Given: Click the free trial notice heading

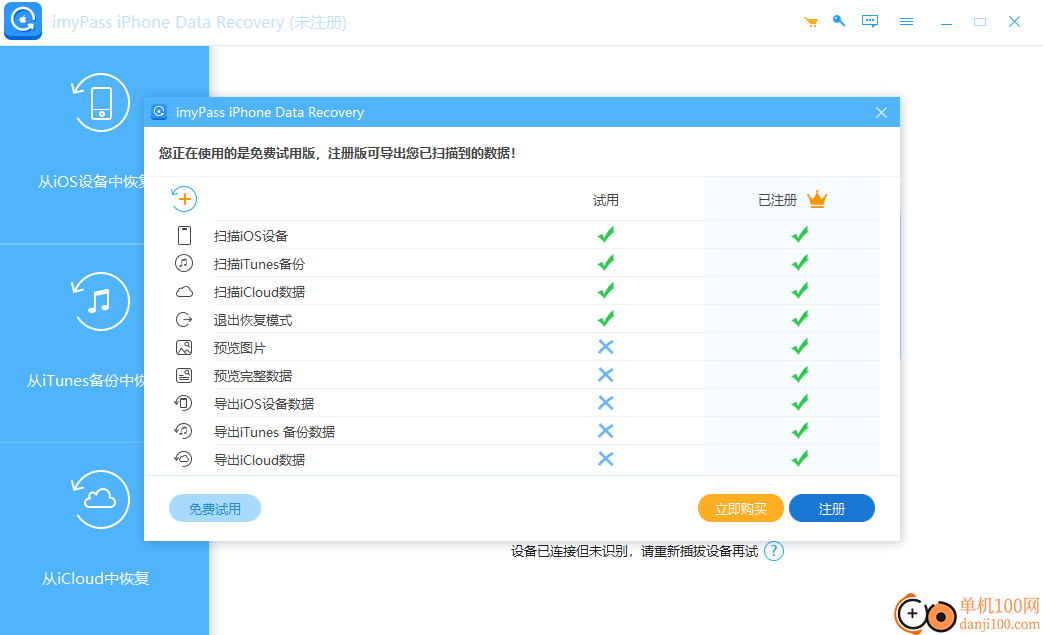Looking at the screenshot, I should tap(337, 154).
